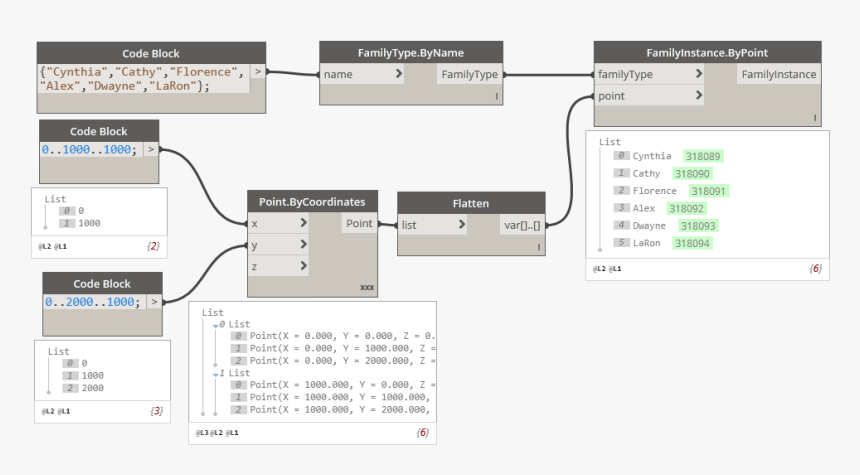Click the lacing indicator on FamilyInstance.ByPoint node
Image resolution: width=860 pixels, height=475 pixels.
[814, 118]
